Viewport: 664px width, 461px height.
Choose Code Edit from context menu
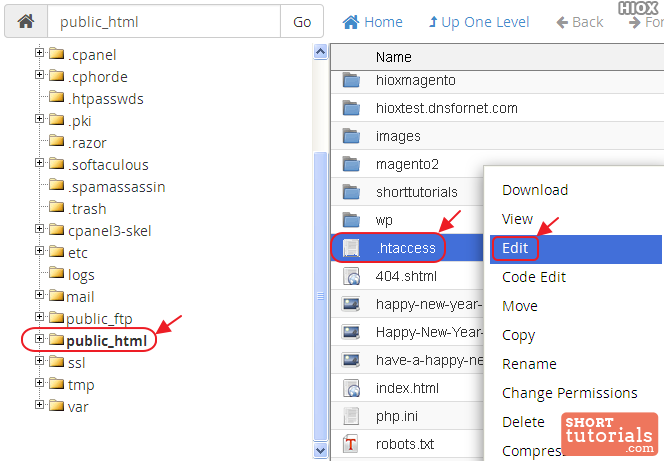[x=534, y=277]
